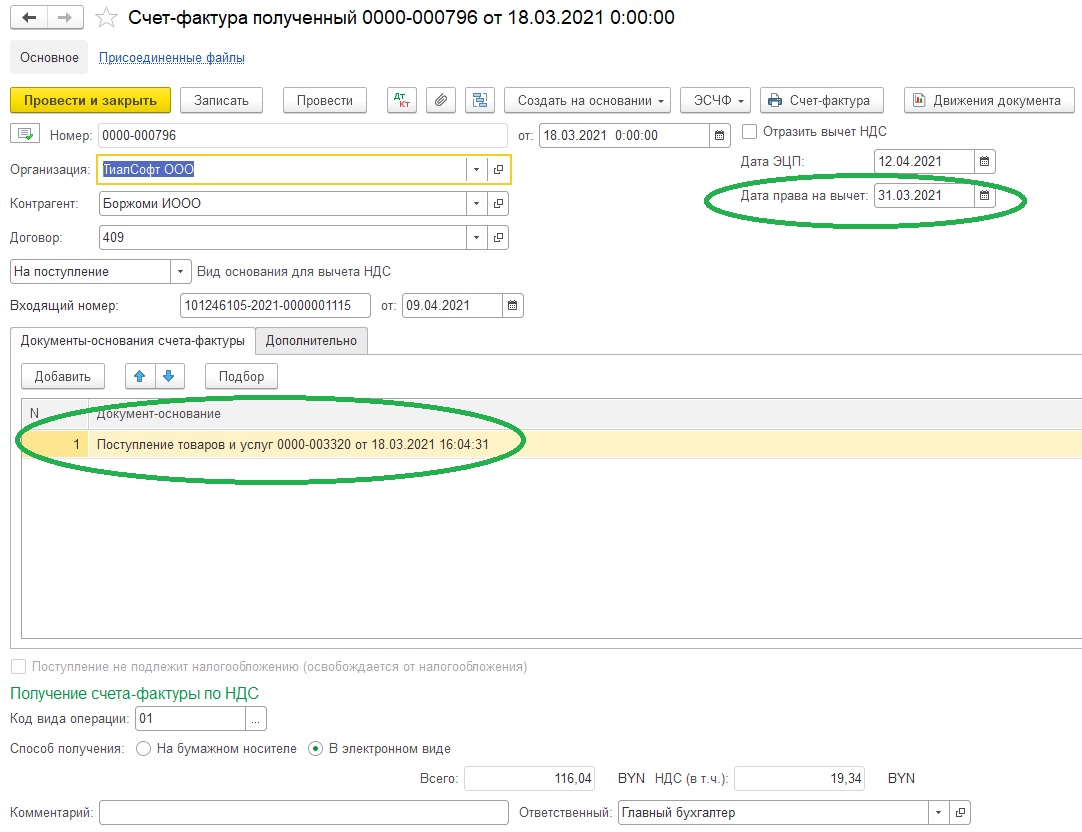Switch to the Дополнительно tab
Viewport: 1082px width, 832px height.
tap(311, 341)
